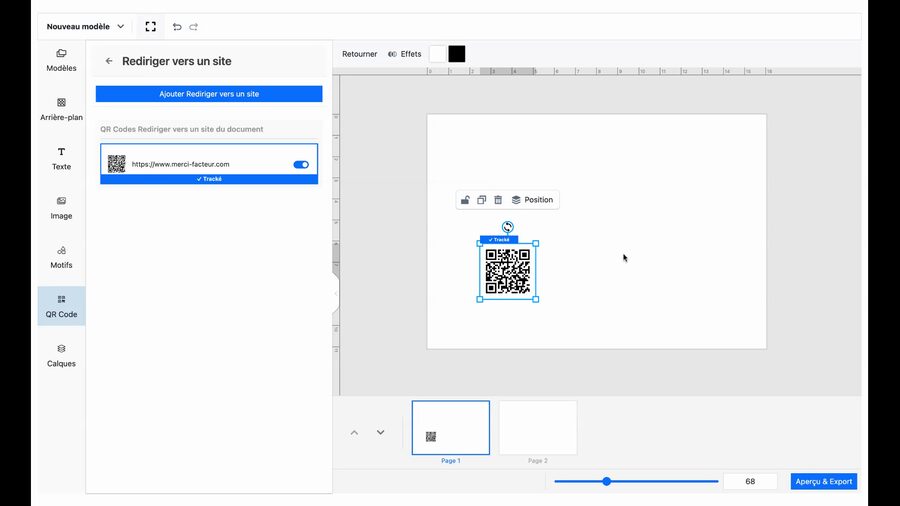Click the Aperçu & Export button
900x506 pixels.
824,481
